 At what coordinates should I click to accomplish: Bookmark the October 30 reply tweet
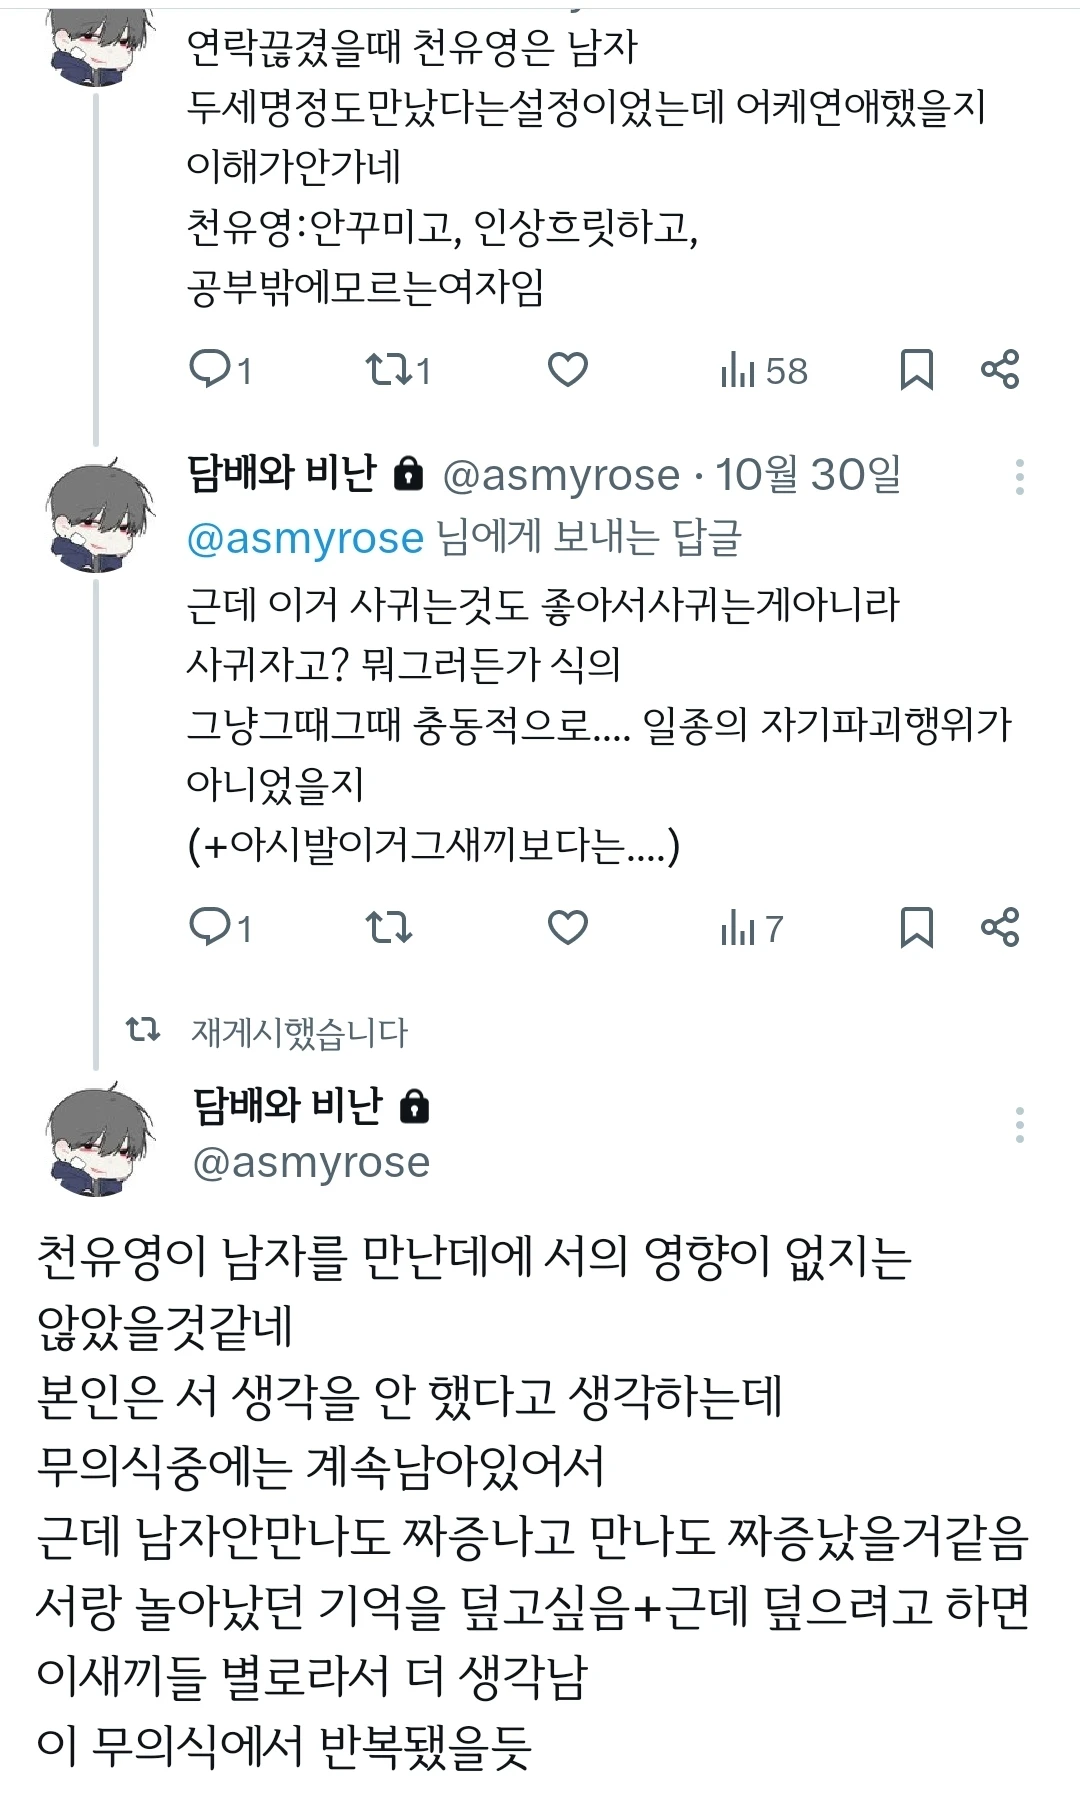coord(916,928)
